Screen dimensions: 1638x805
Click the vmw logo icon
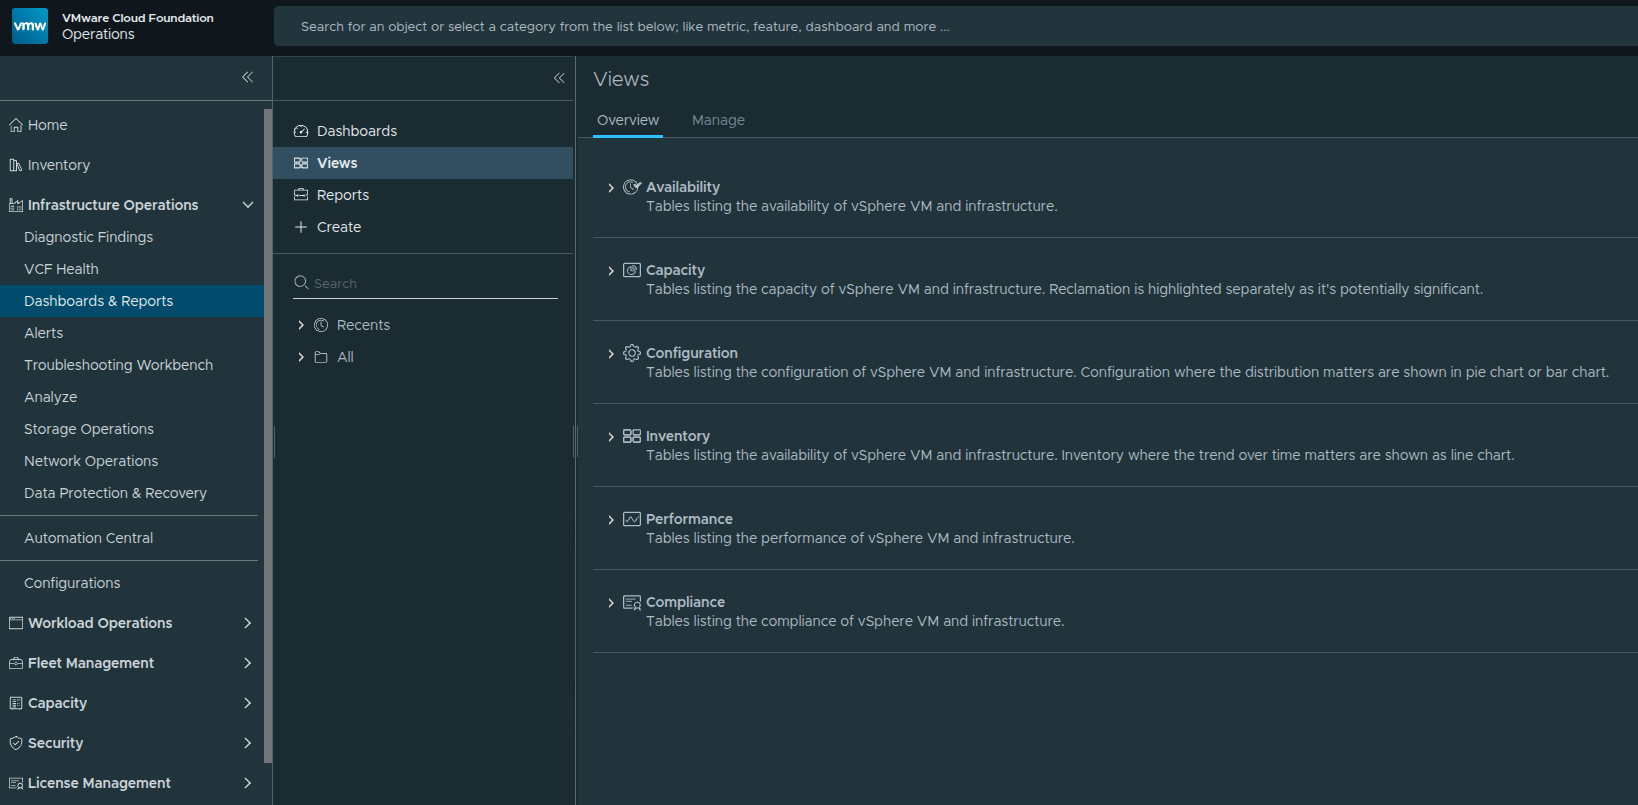[x=30, y=26]
